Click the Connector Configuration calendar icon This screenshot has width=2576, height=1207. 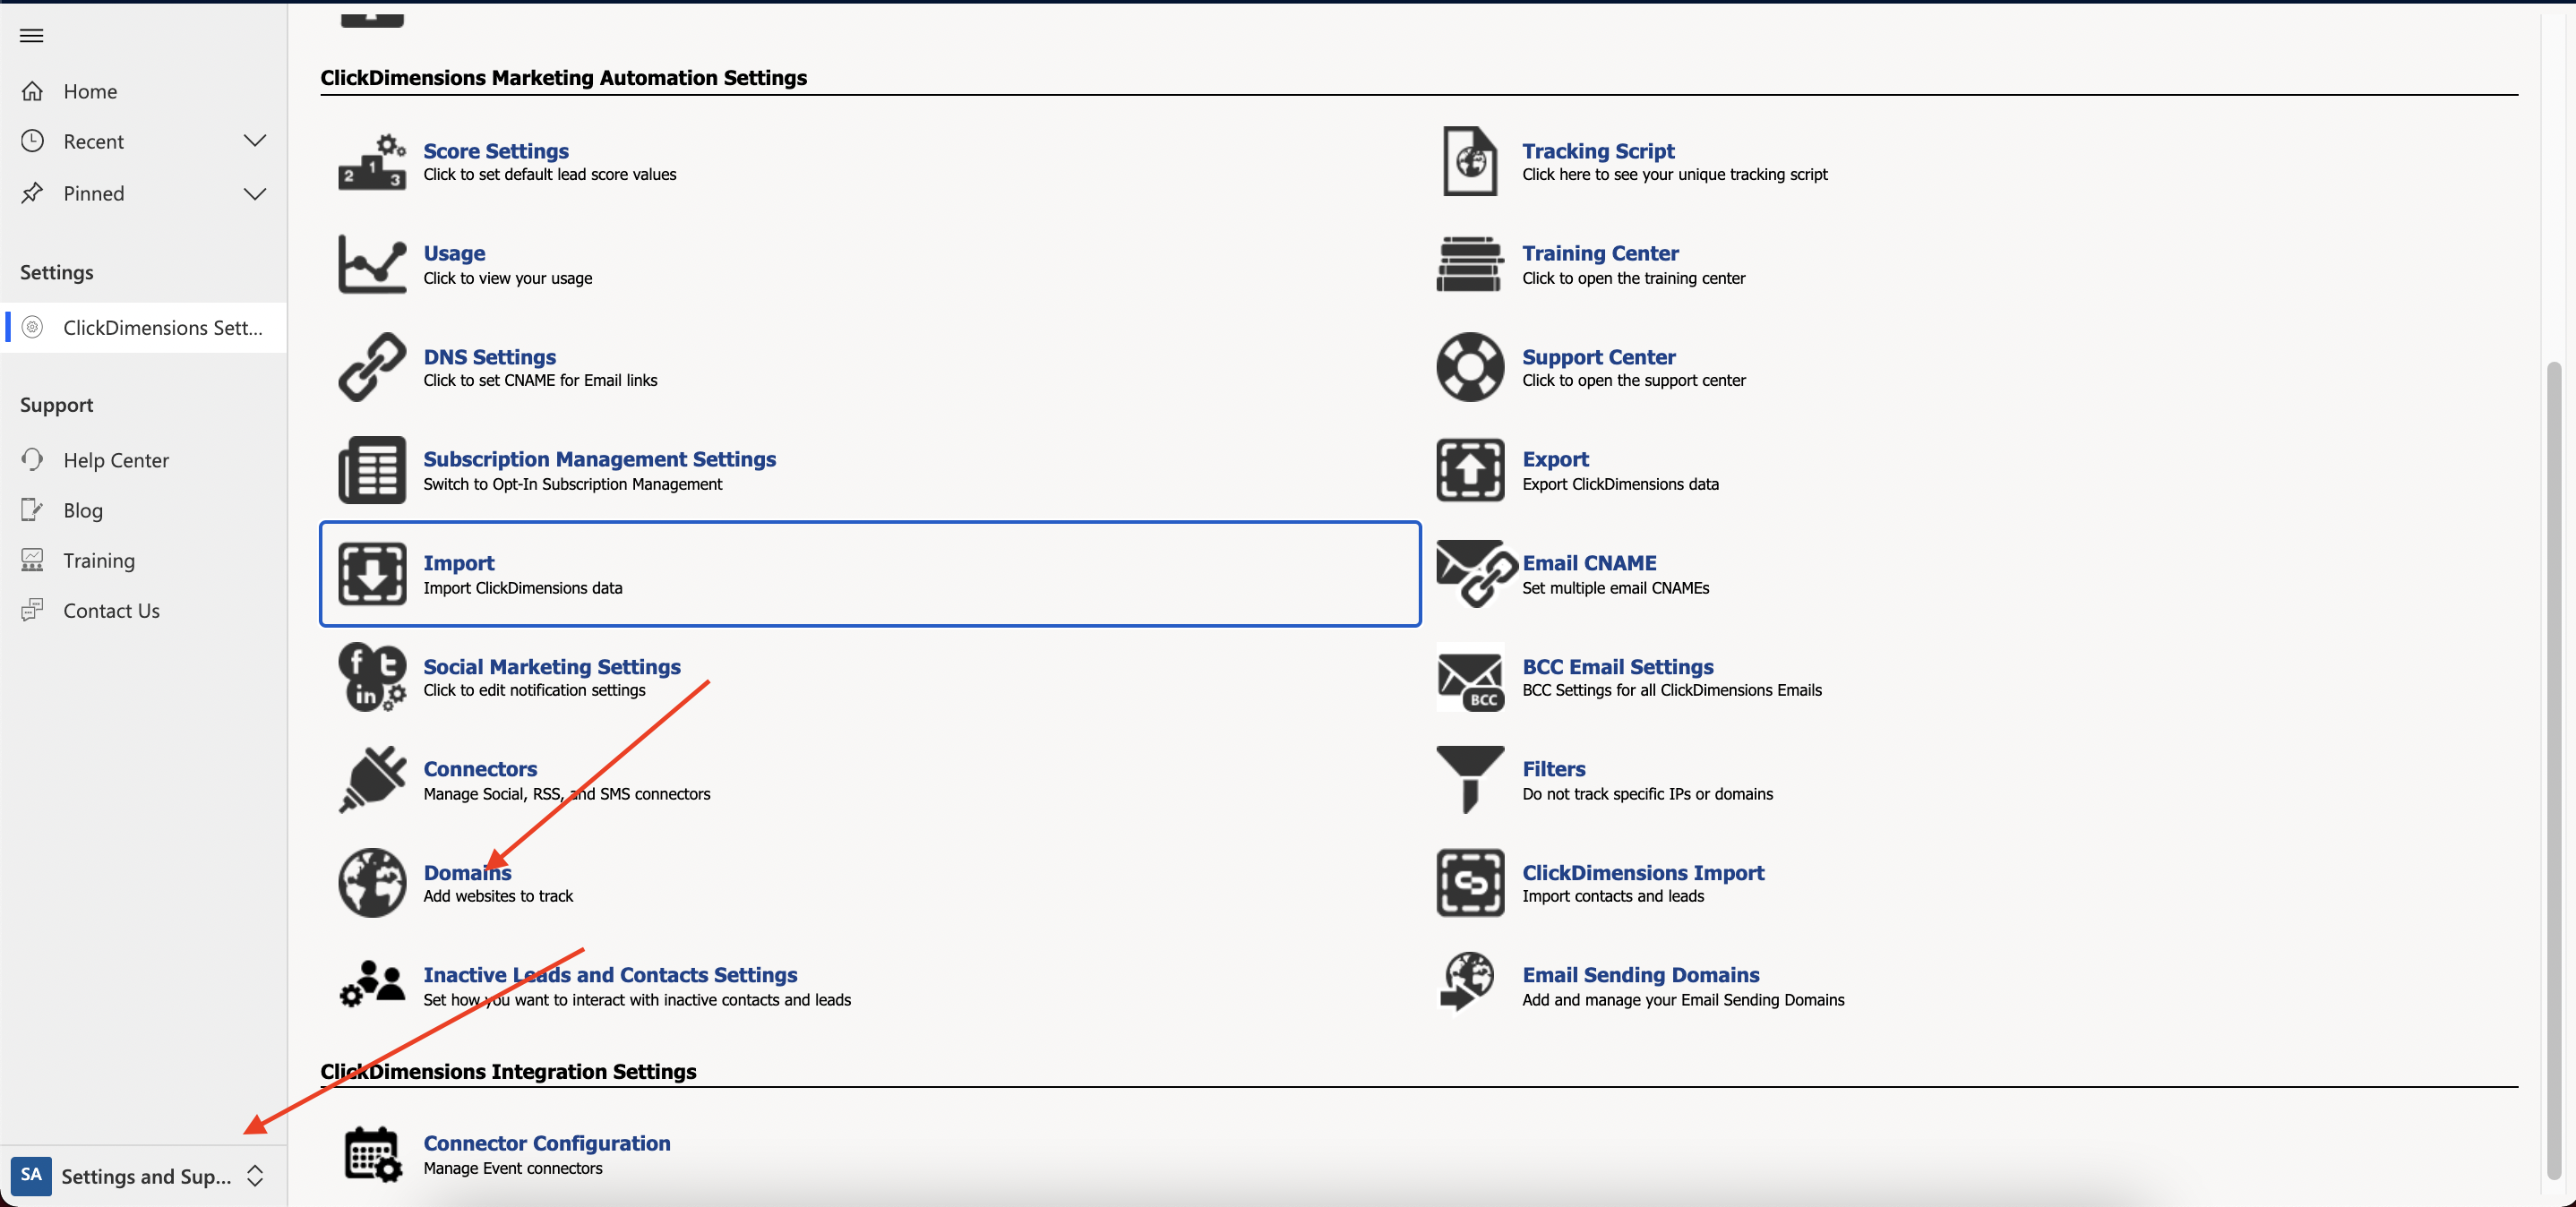[x=372, y=1154]
